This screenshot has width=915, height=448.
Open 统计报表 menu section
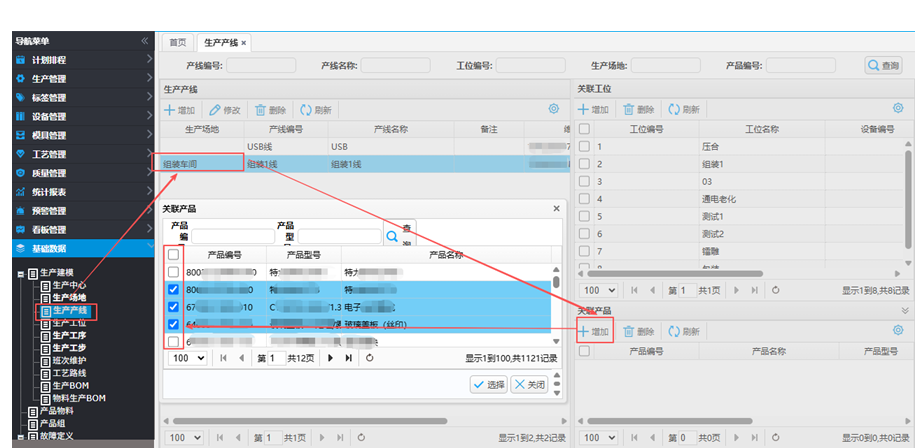pos(83,191)
